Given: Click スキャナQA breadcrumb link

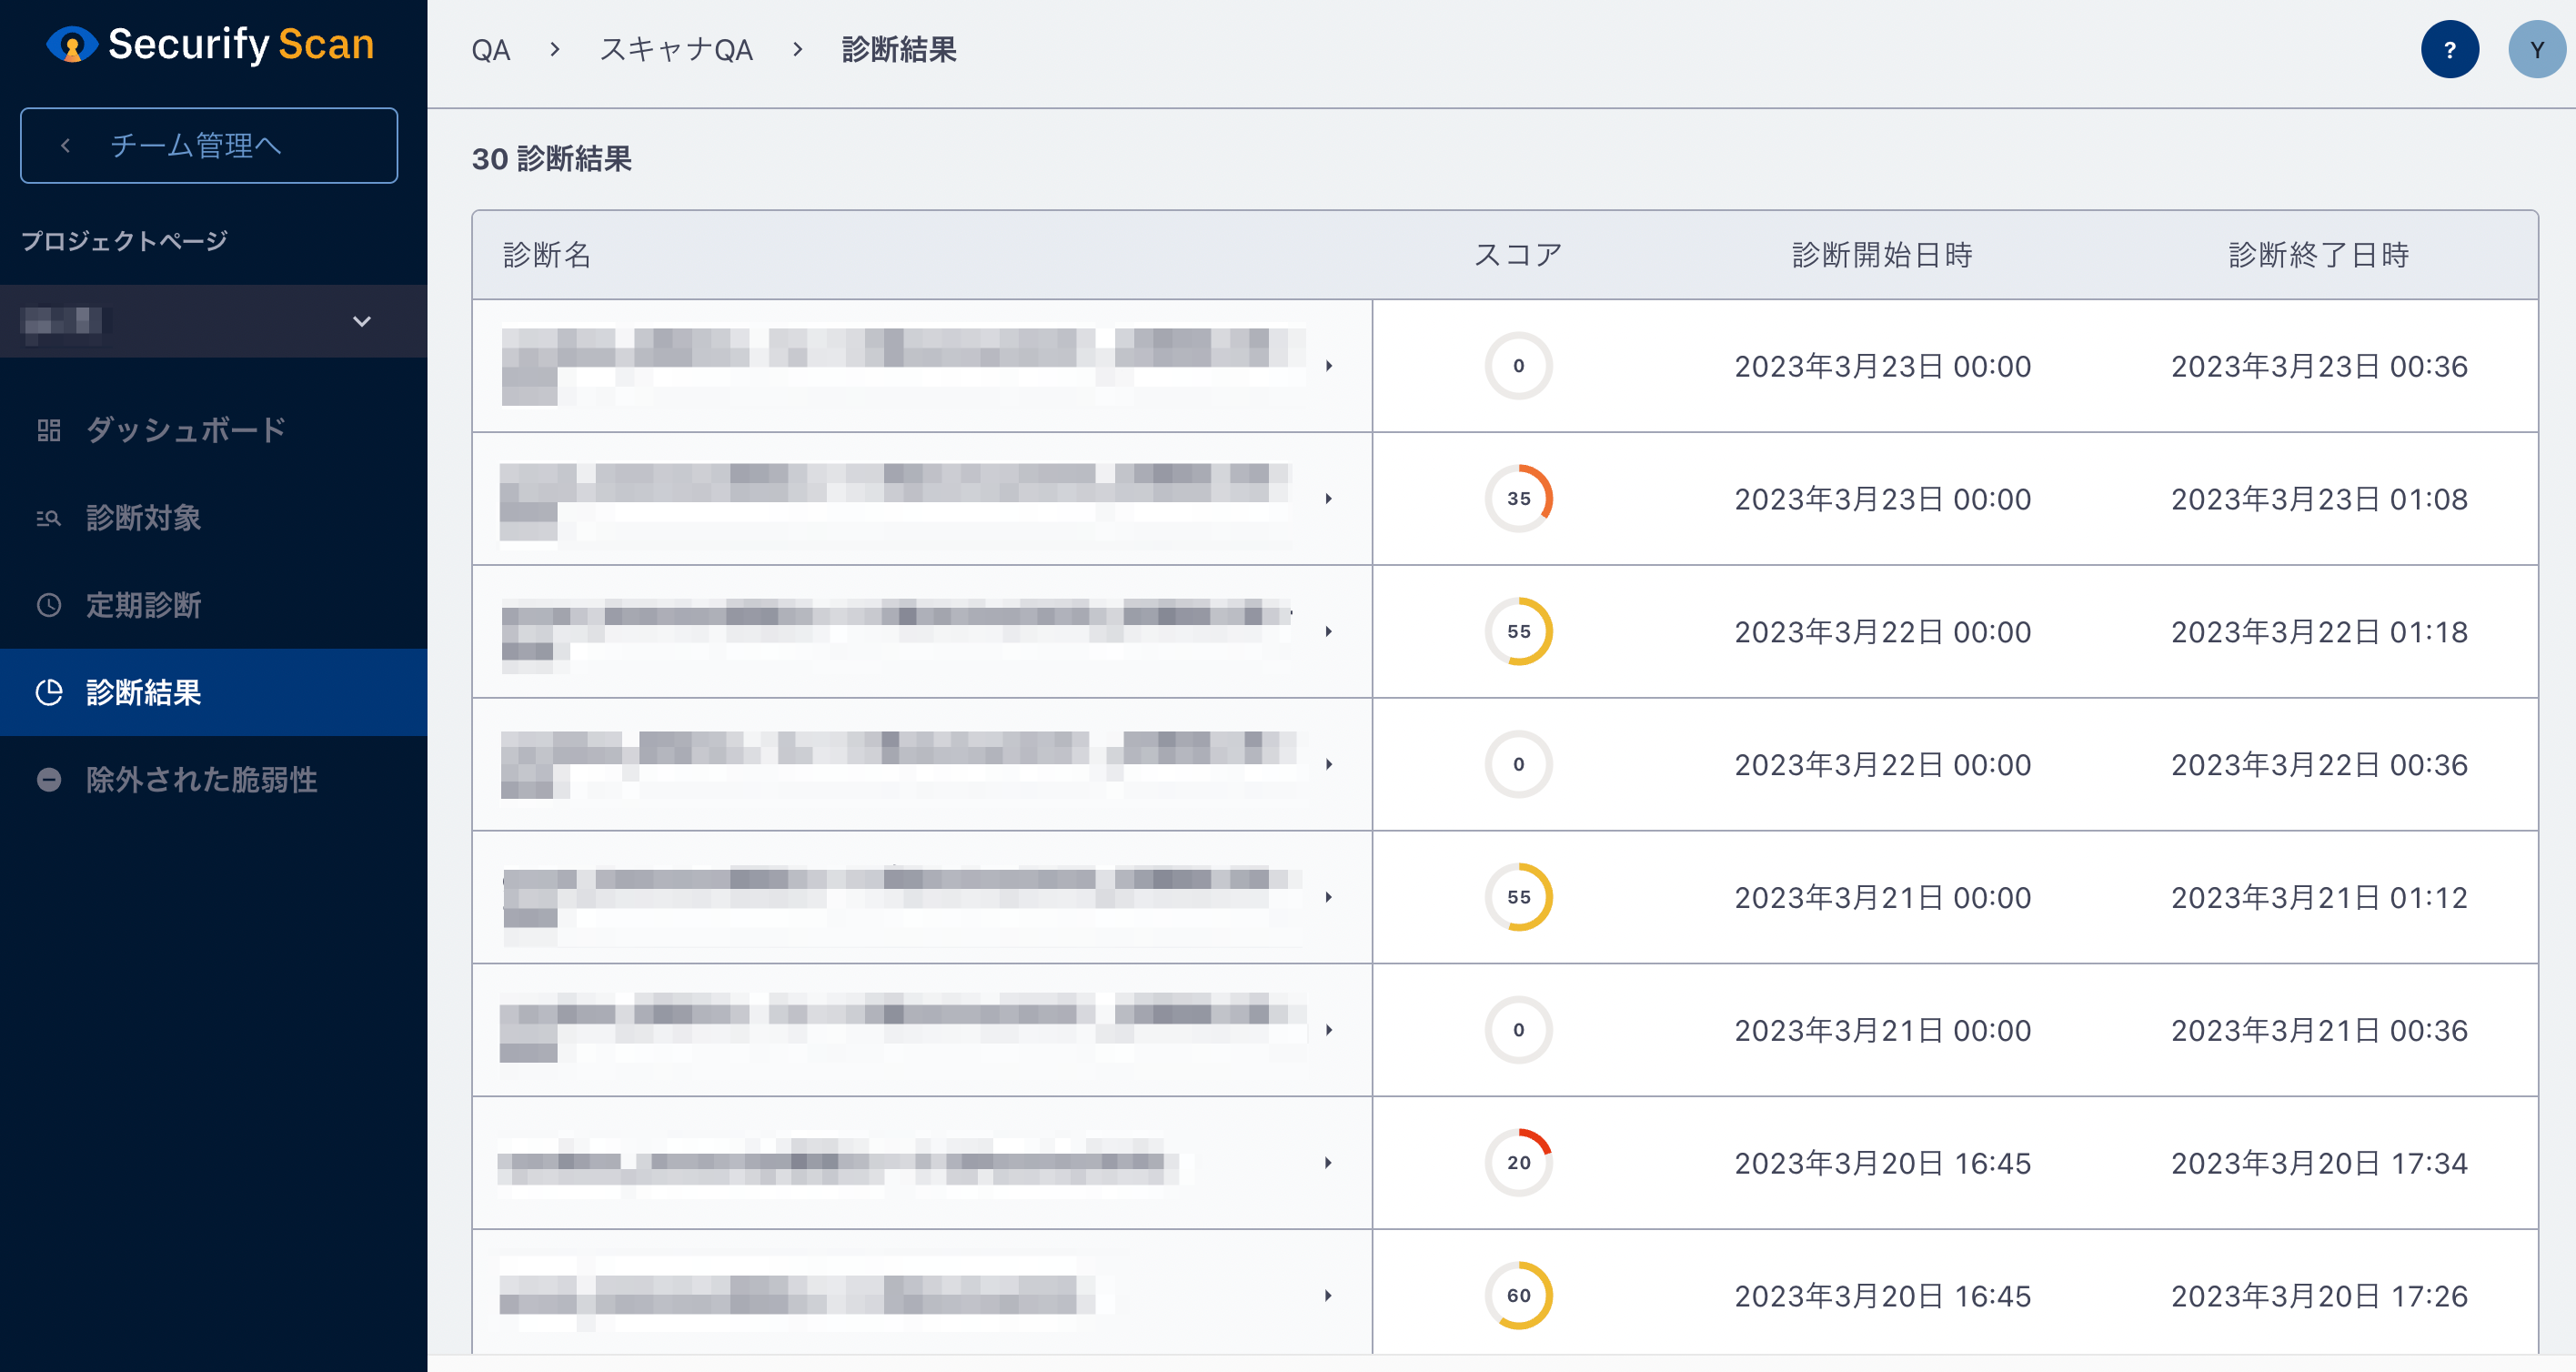Looking at the screenshot, I should point(676,50).
